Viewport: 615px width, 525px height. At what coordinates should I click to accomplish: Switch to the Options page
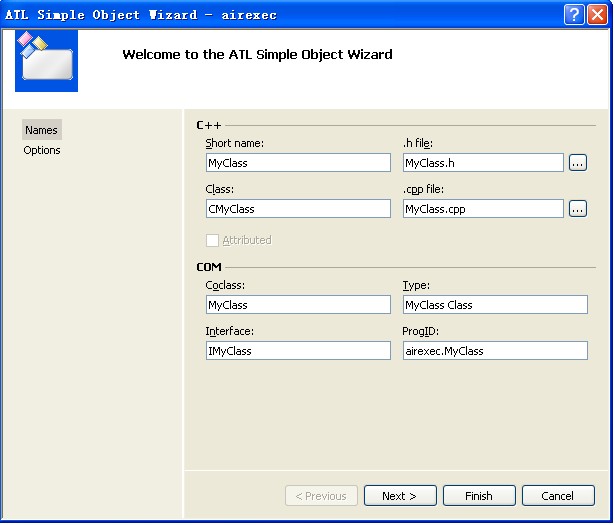tap(42, 150)
